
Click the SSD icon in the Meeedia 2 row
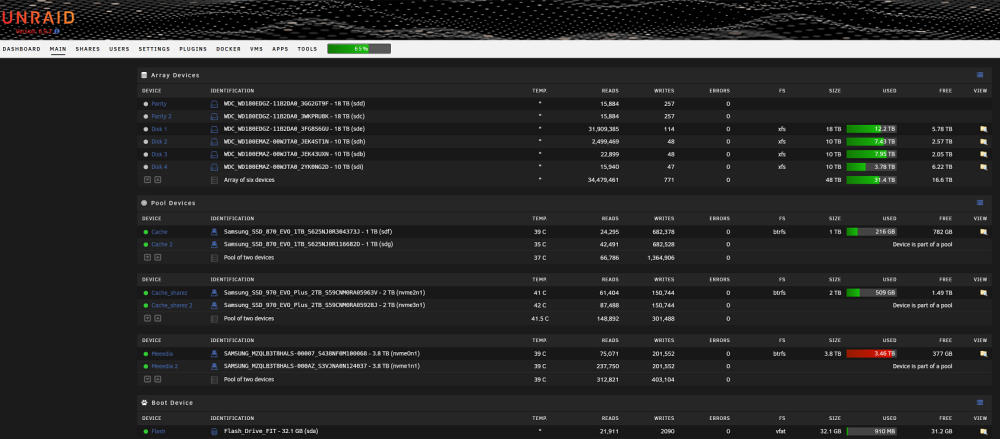[x=214, y=366]
